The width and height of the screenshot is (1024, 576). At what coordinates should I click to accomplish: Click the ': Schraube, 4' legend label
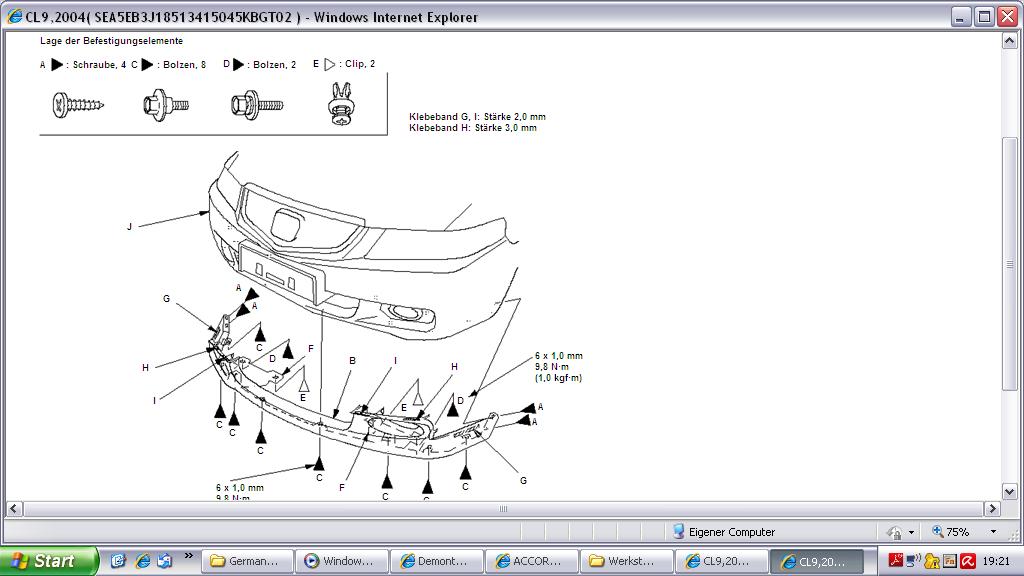click(96, 65)
